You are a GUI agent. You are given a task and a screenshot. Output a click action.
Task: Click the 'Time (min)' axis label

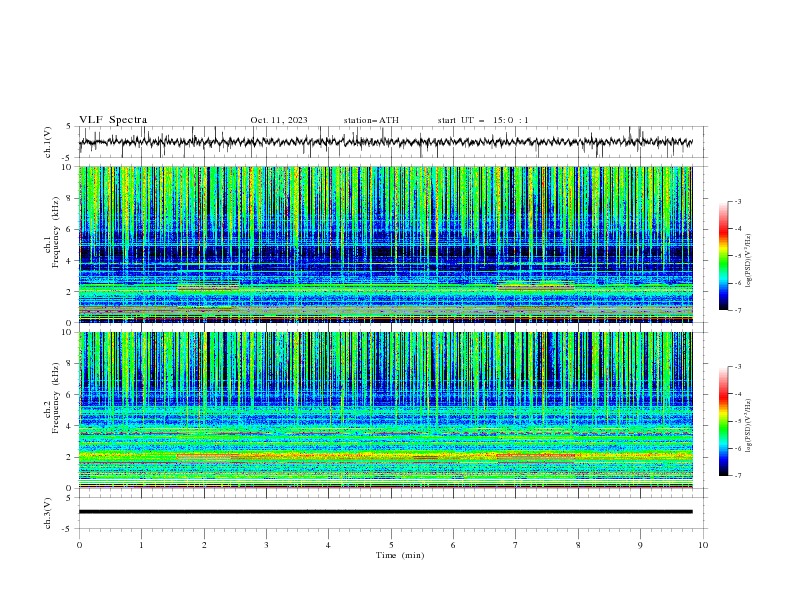[400, 555]
